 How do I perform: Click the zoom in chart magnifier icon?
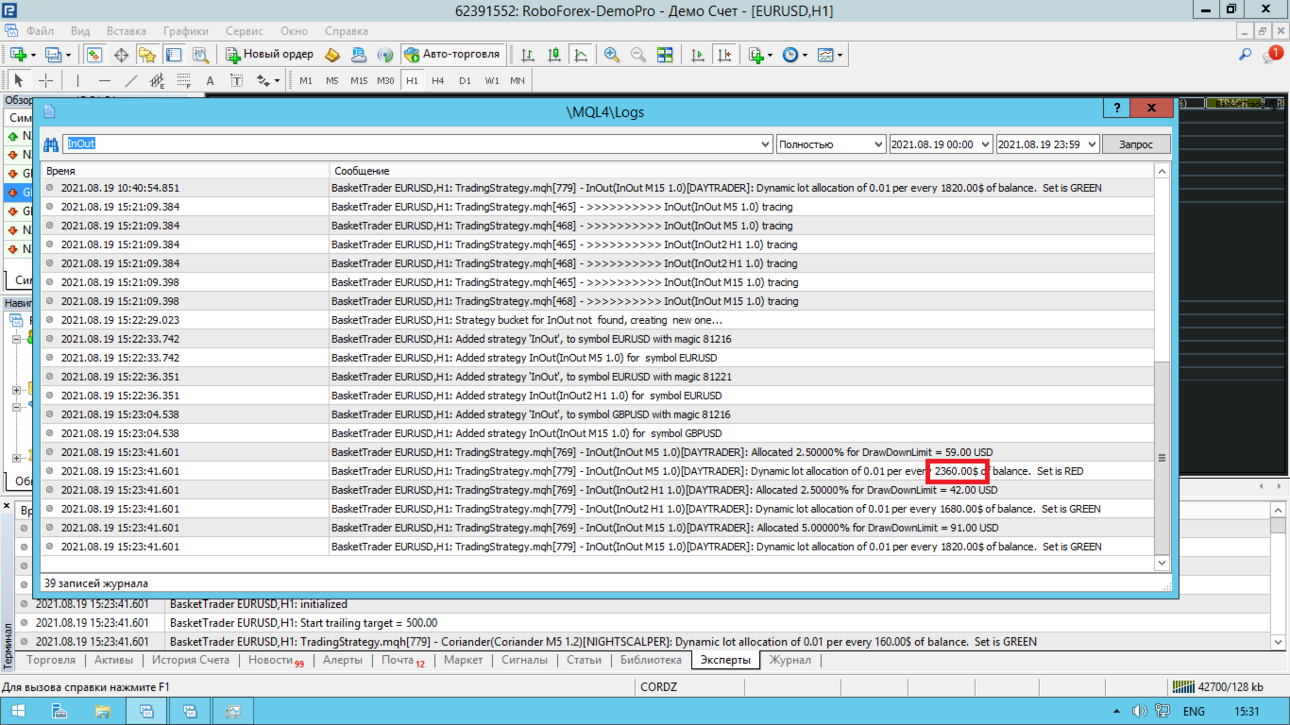[x=611, y=55]
